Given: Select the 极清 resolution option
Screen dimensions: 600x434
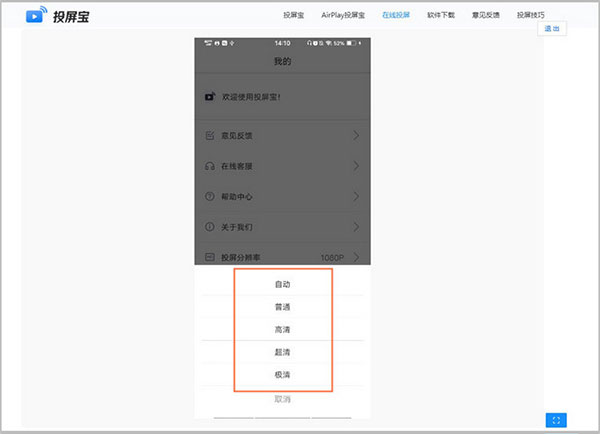Looking at the screenshot, I should pos(282,374).
